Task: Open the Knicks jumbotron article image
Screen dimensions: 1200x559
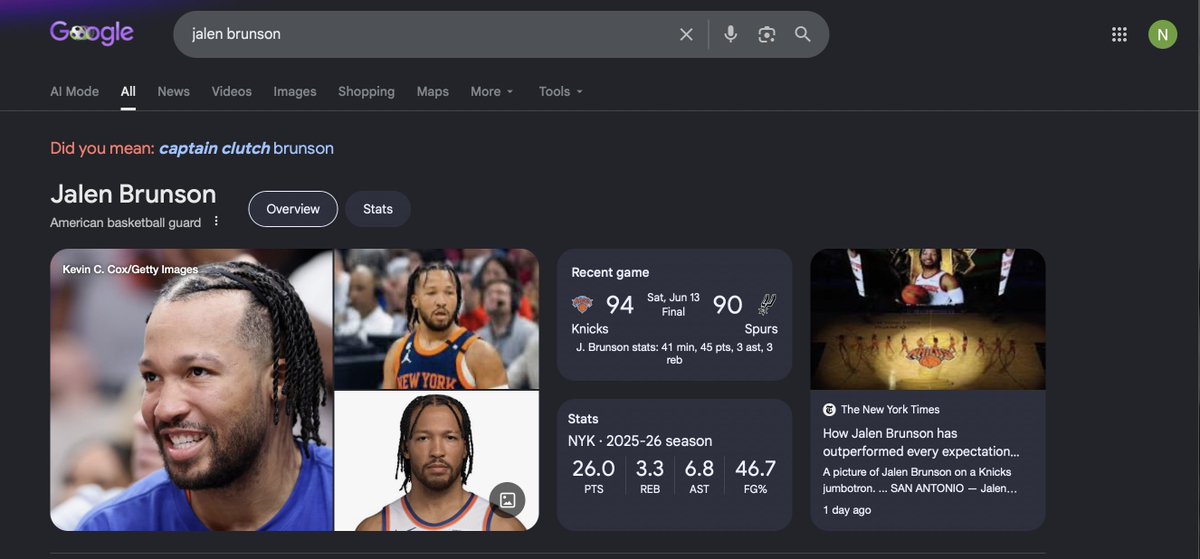Action: pyautogui.click(x=928, y=319)
